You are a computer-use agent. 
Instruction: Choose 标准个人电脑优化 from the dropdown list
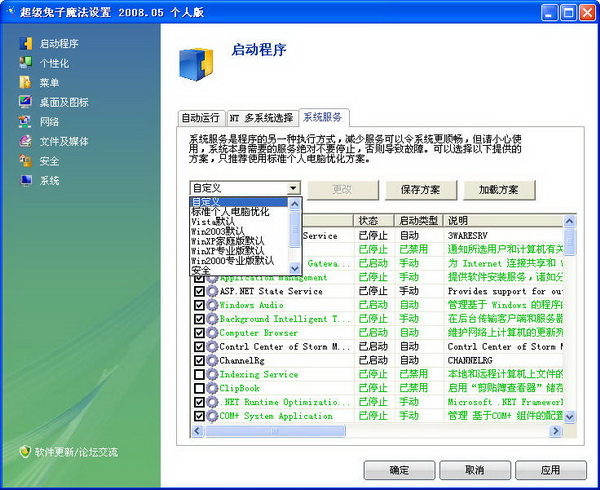coord(231,212)
